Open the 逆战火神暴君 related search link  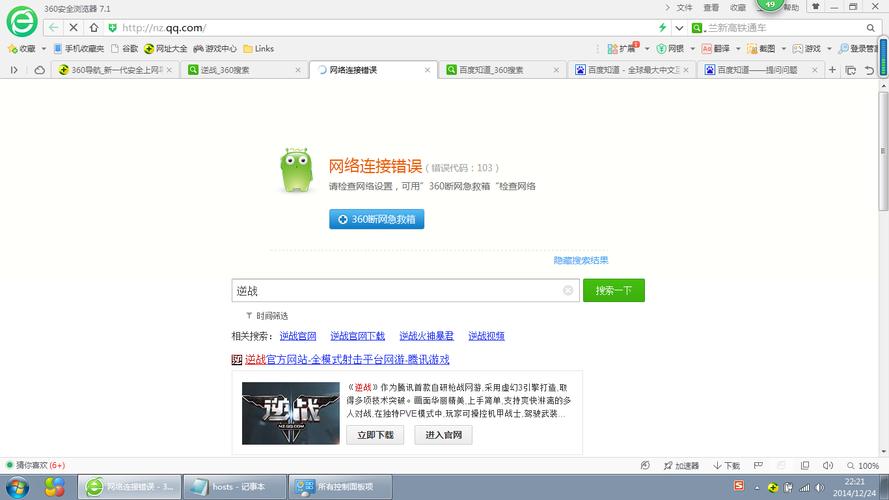426,336
